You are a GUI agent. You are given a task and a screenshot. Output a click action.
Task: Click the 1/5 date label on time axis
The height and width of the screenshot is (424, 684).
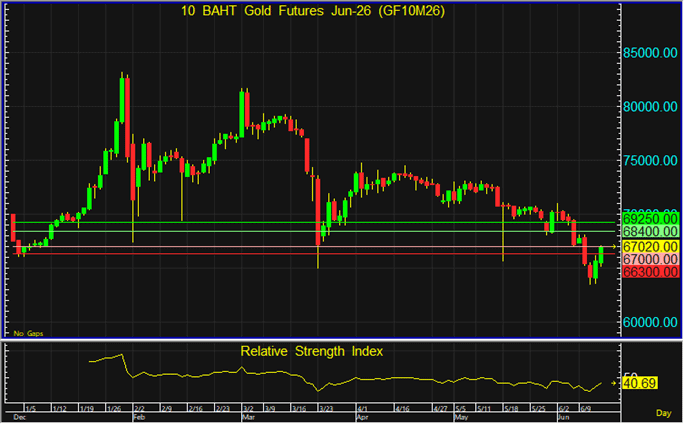(x=30, y=409)
